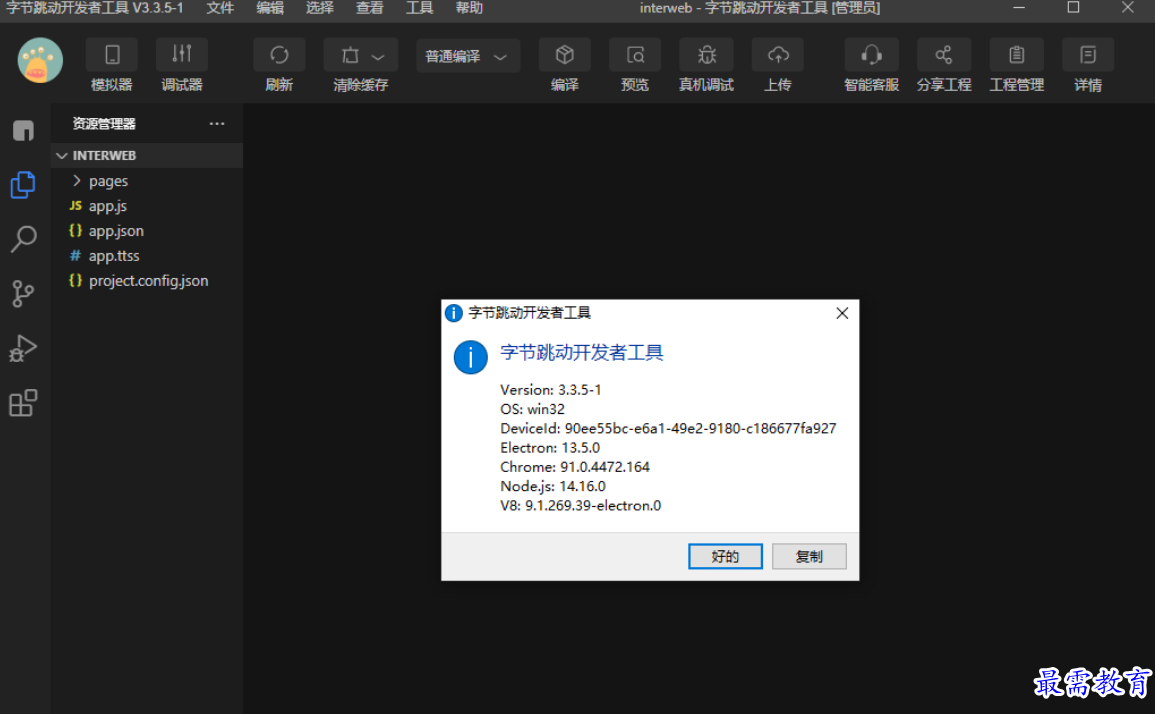Open the run and debug icon in the sidebar

(x=24, y=348)
